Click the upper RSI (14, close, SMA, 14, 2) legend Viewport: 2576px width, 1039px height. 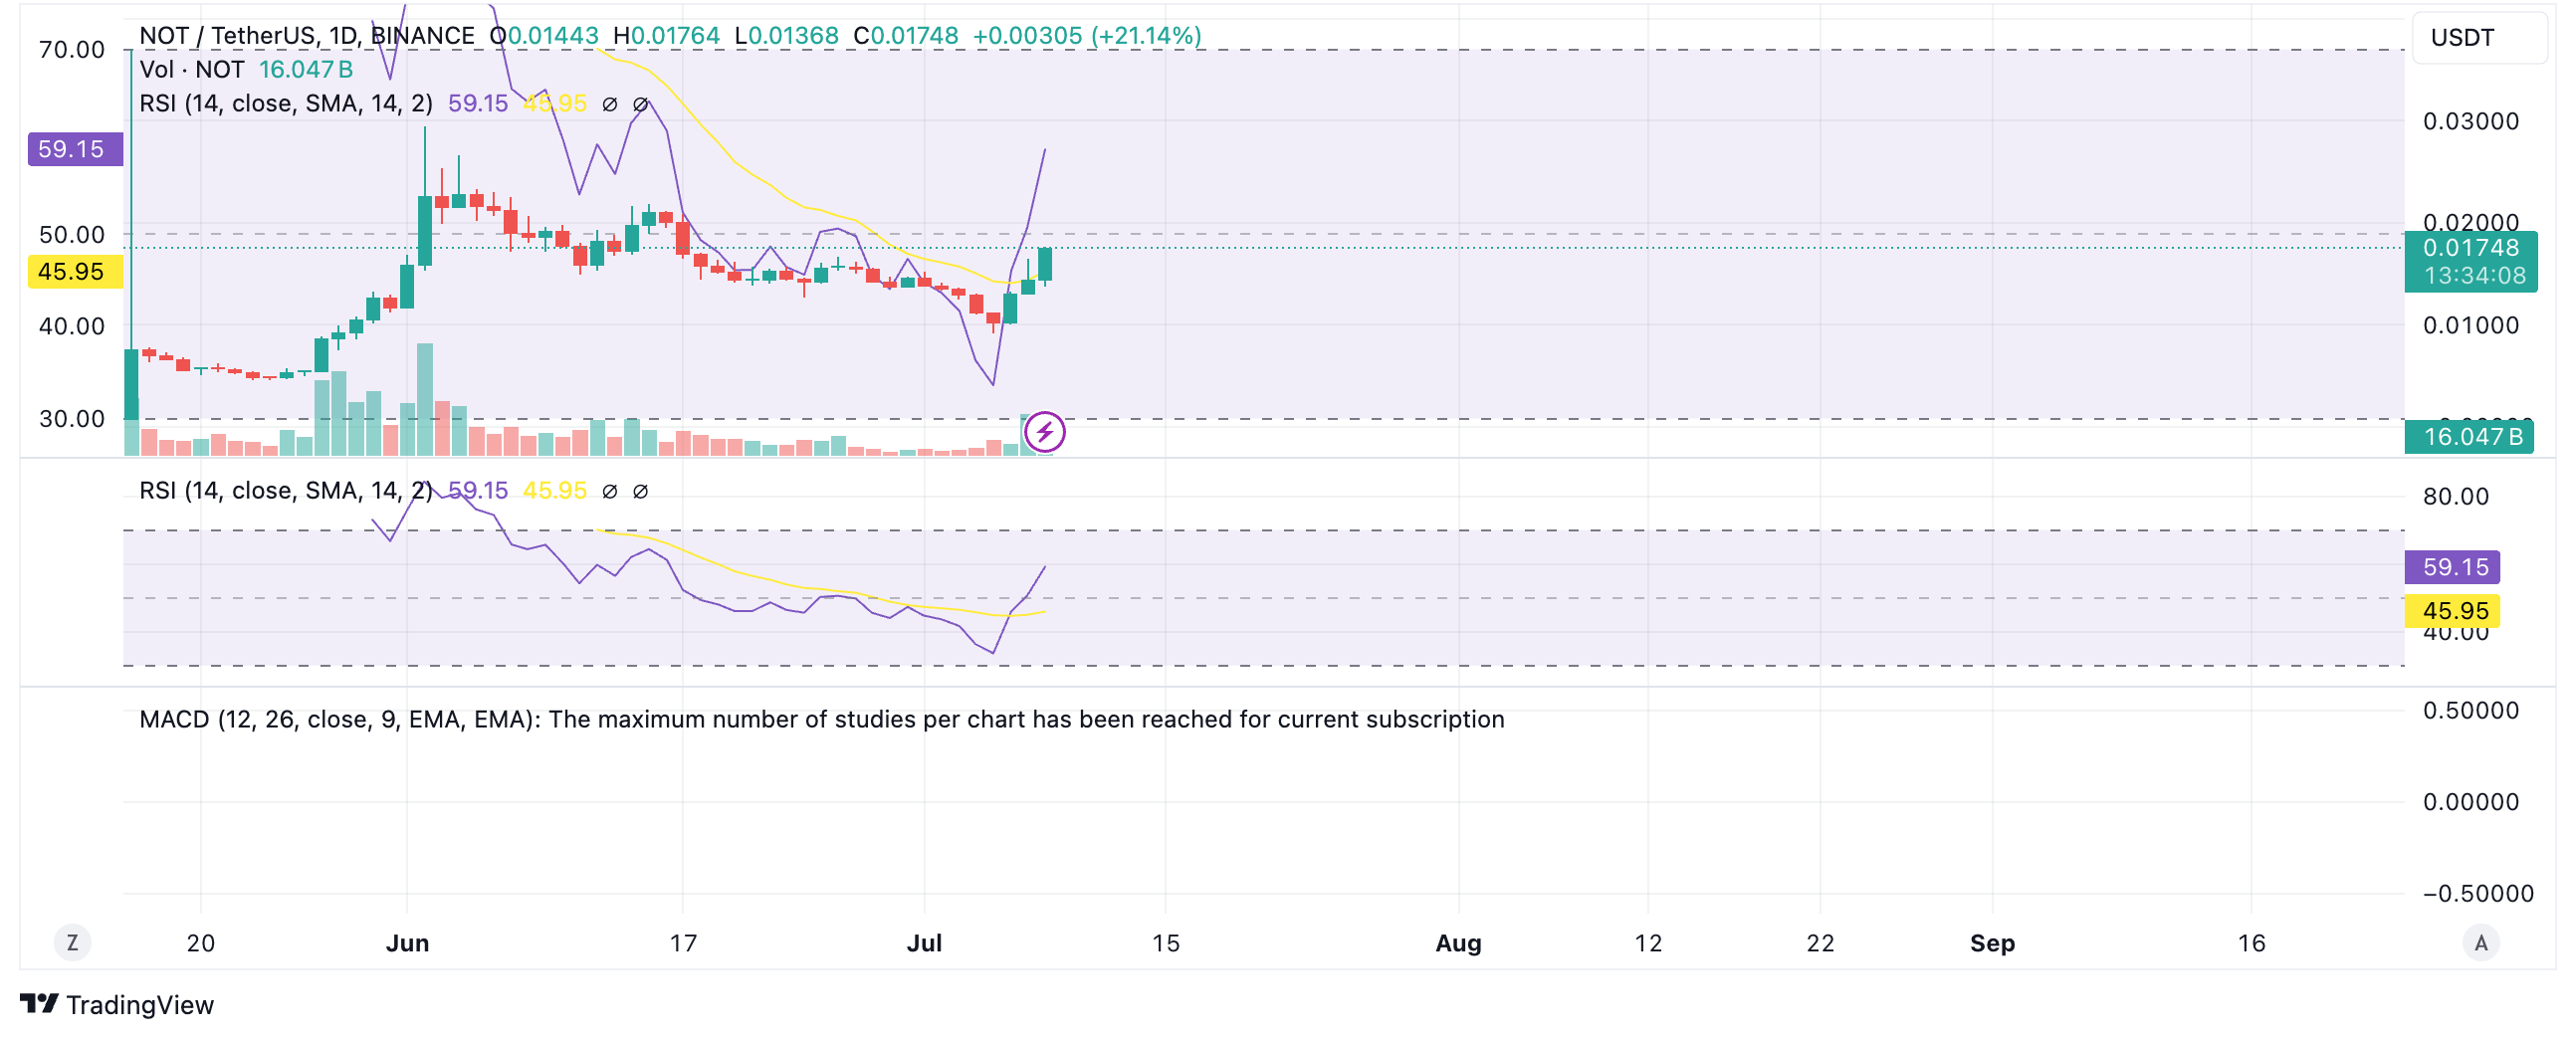point(286,104)
